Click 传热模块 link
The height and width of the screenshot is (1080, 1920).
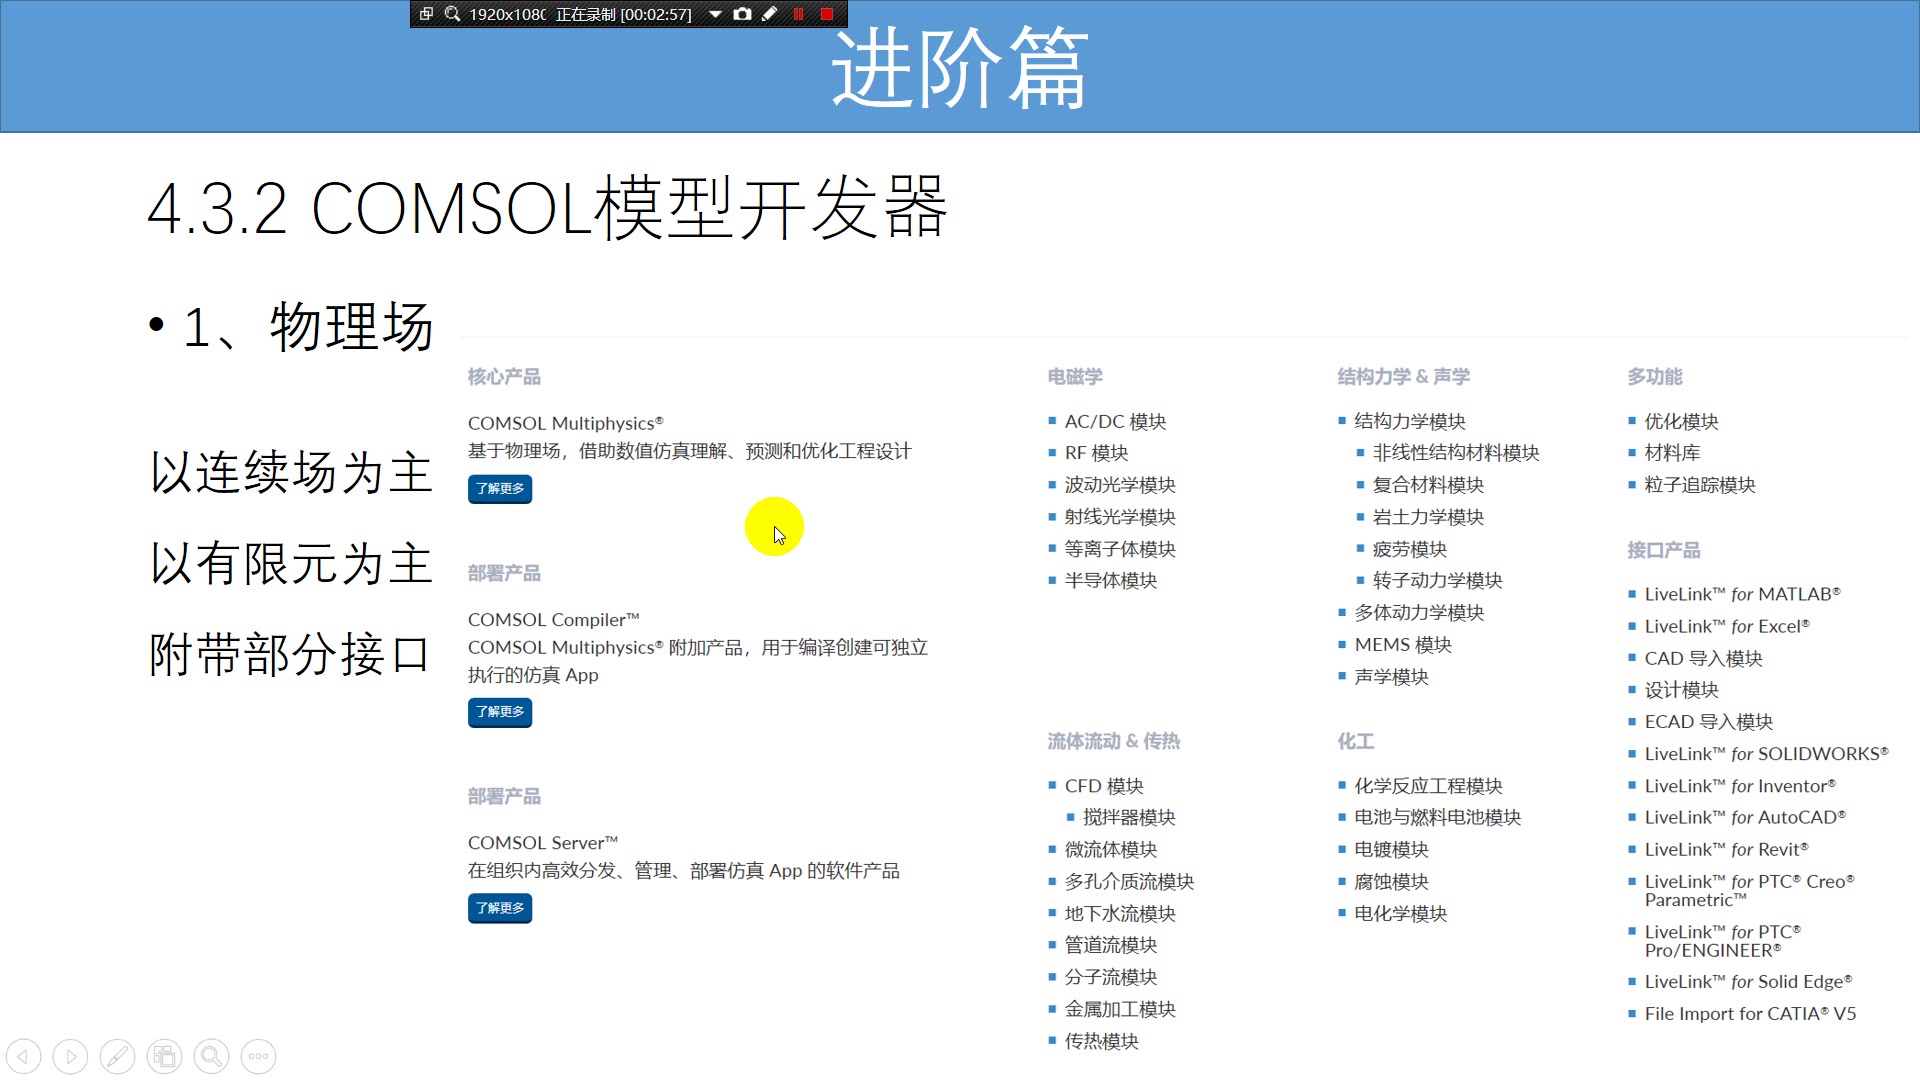click(1101, 1041)
